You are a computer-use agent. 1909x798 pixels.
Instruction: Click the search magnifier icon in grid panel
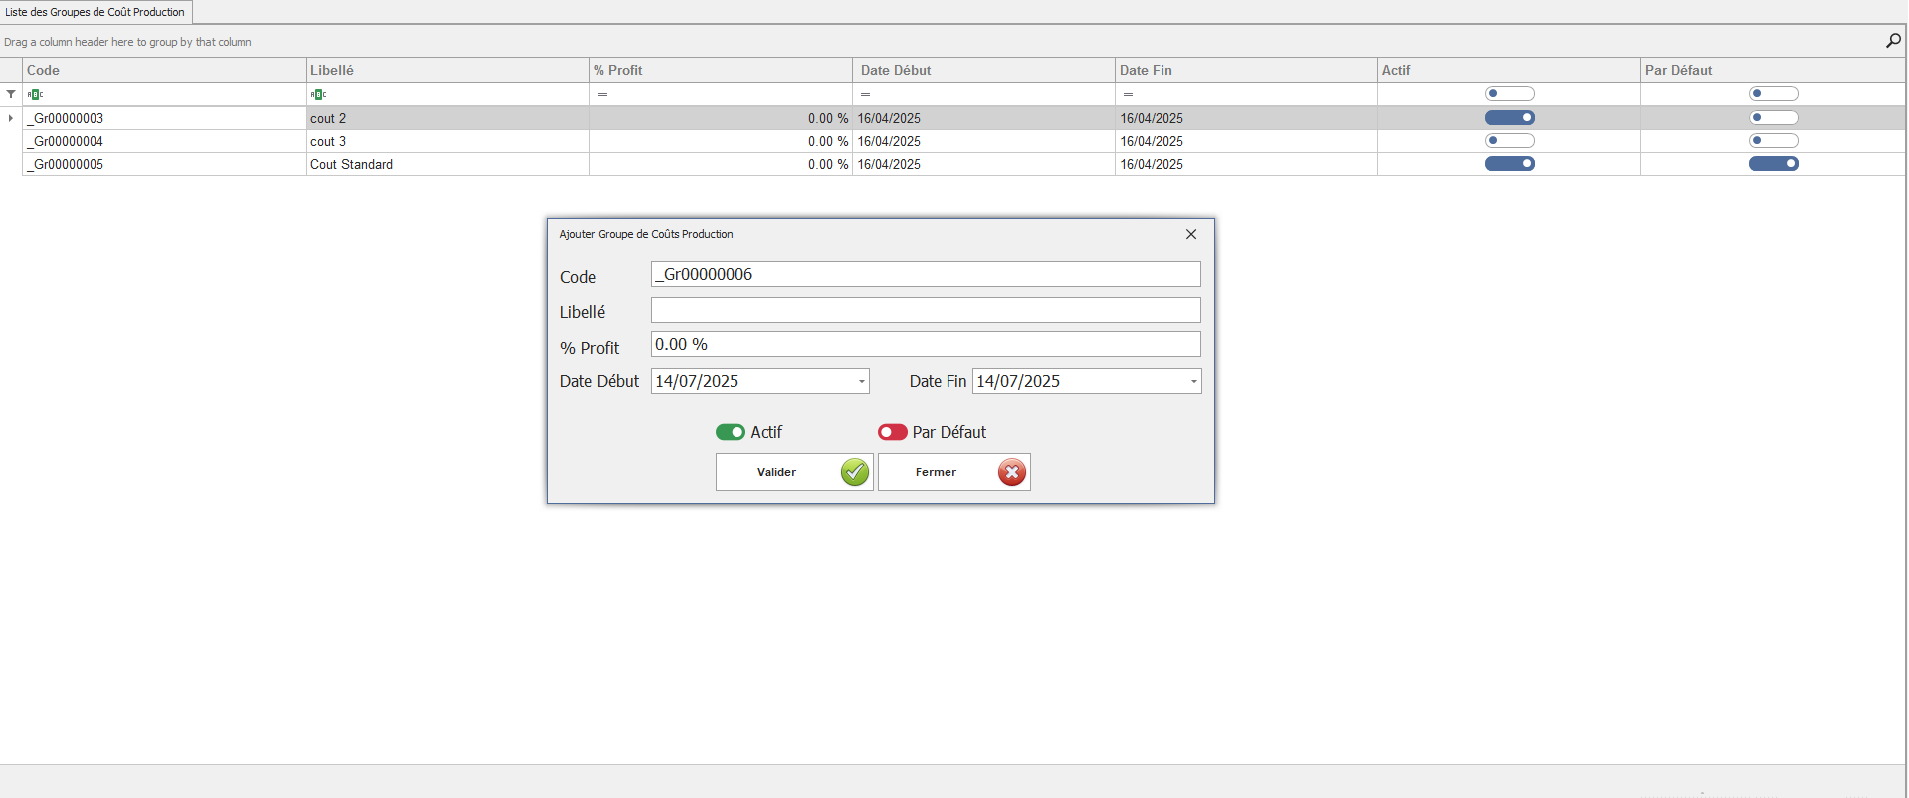coord(1892,41)
